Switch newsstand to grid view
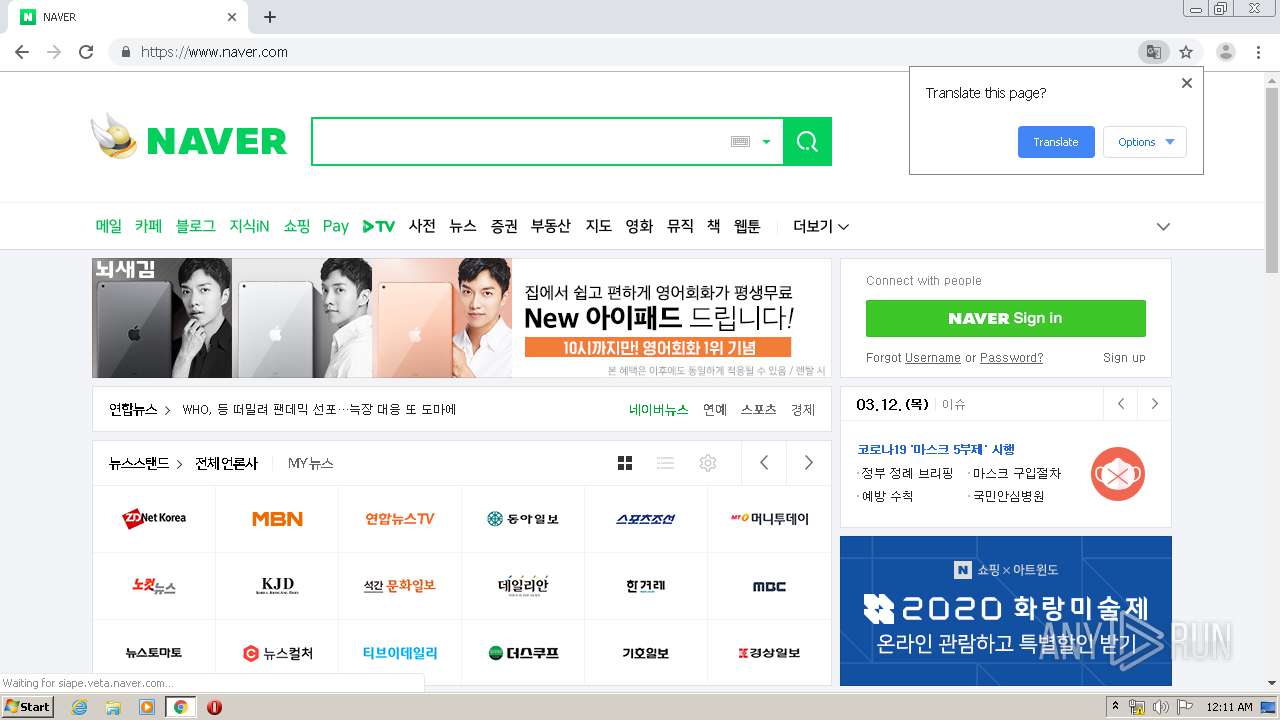 click(625, 463)
